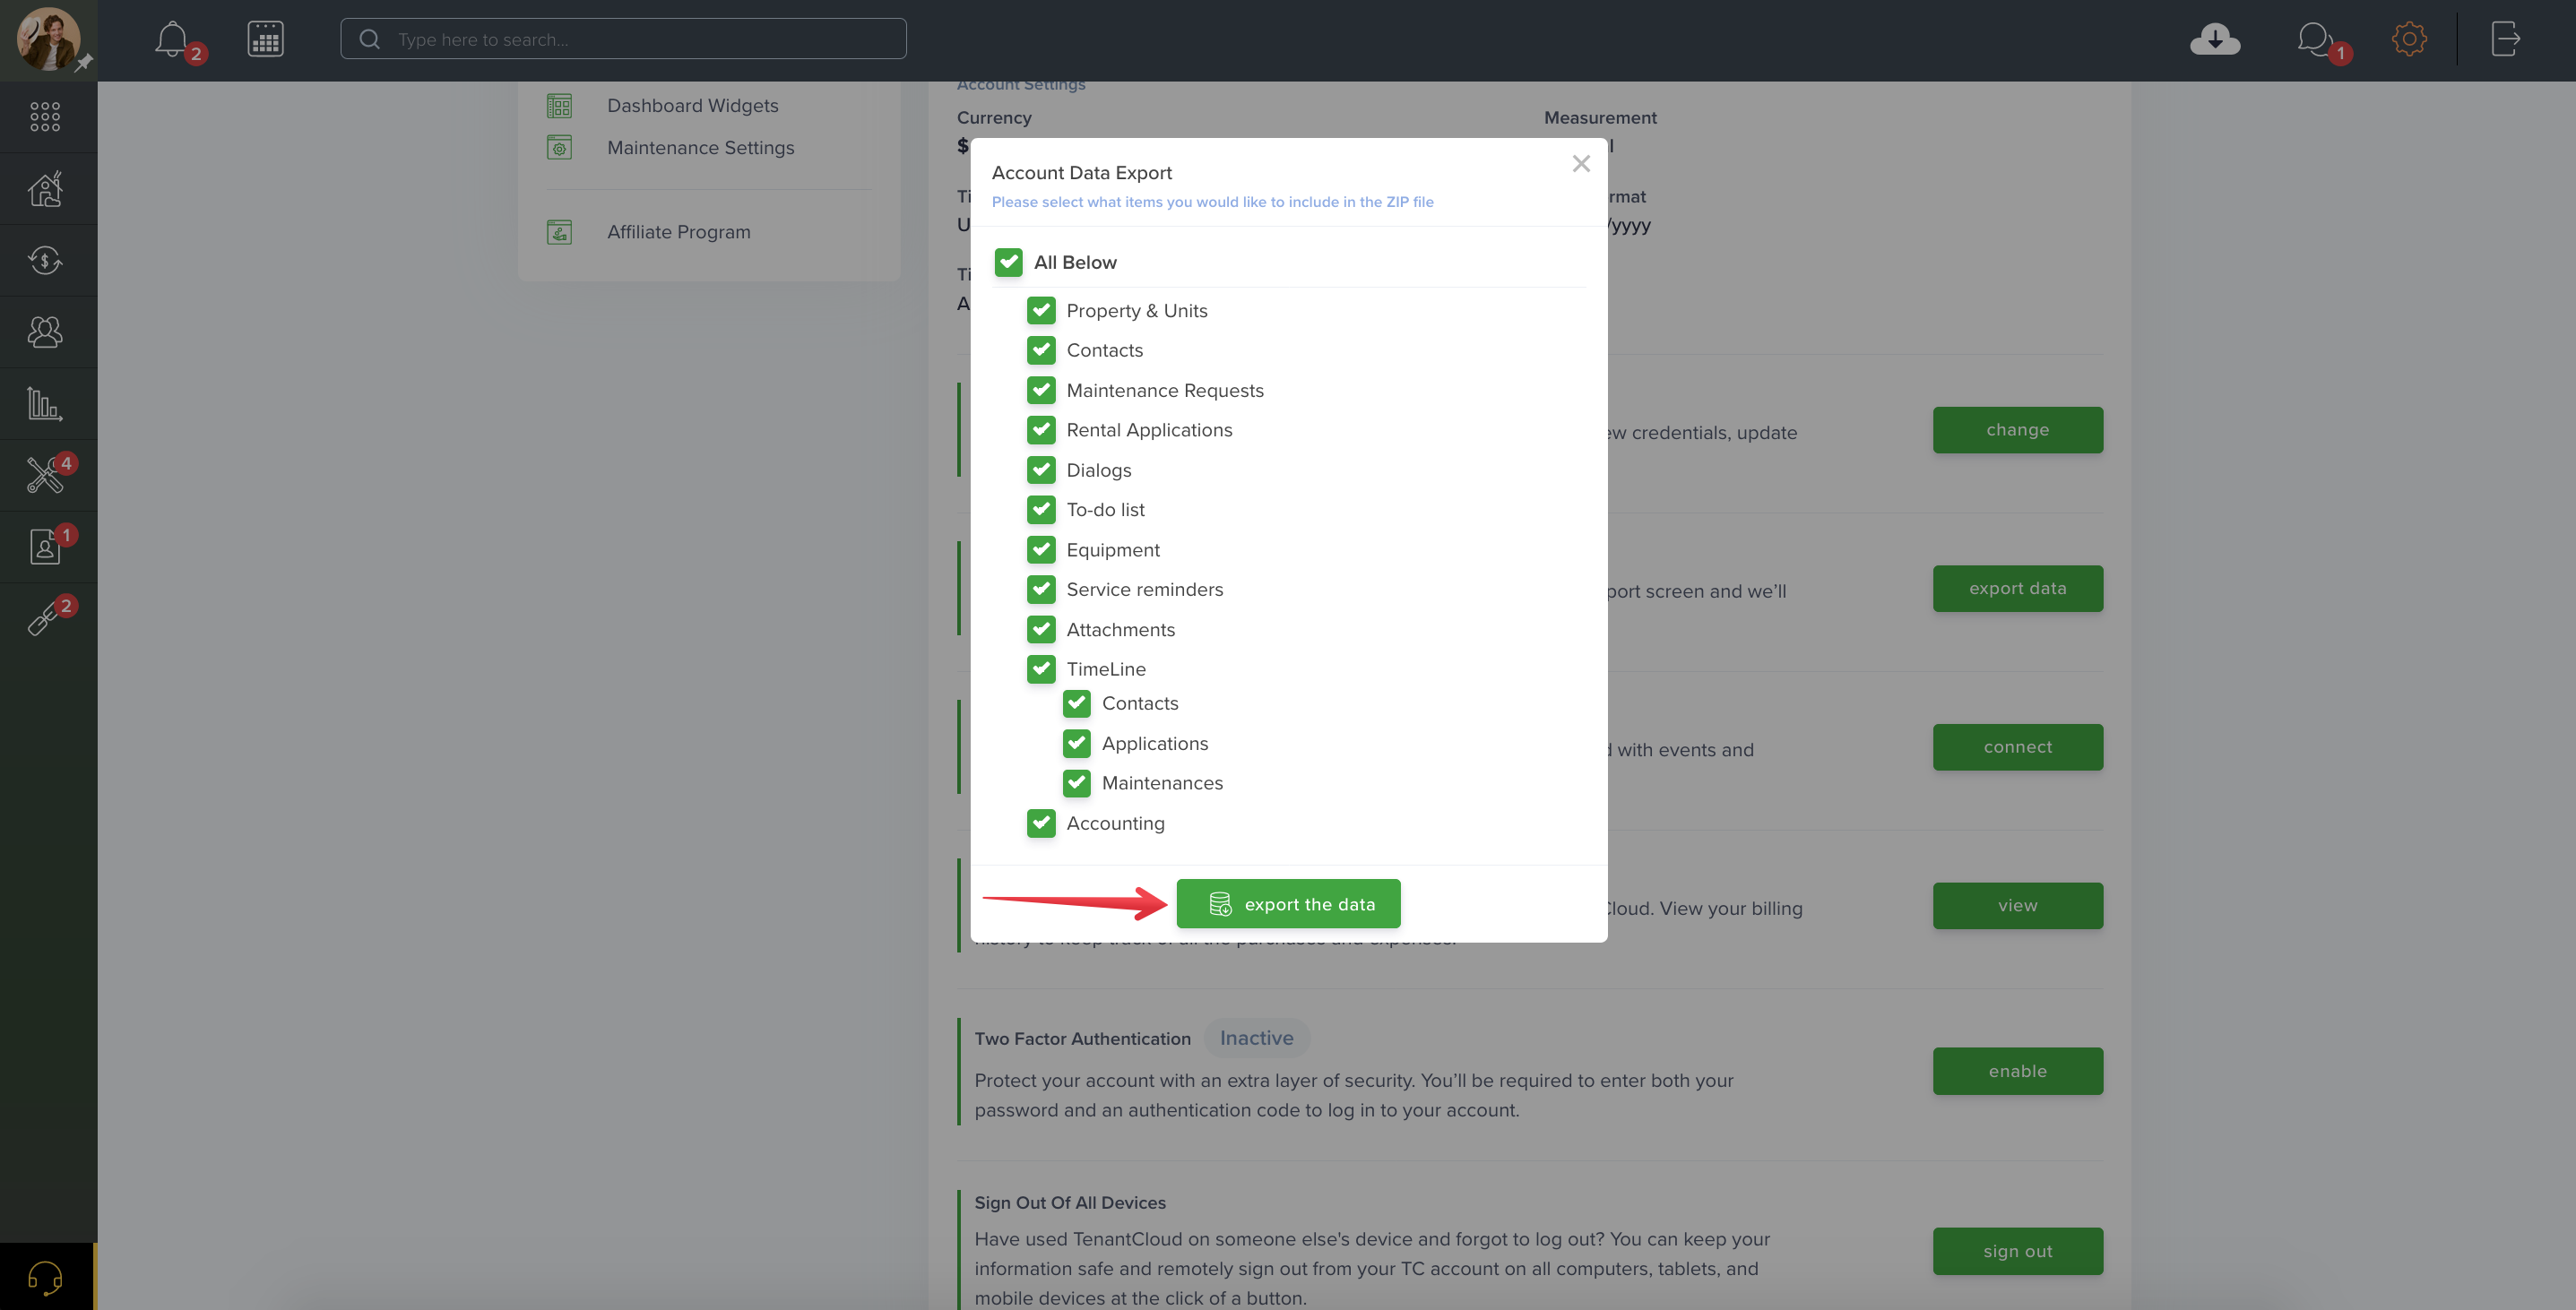Click the sign out all devices button
2576x1310 pixels.
tap(2017, 1251)
